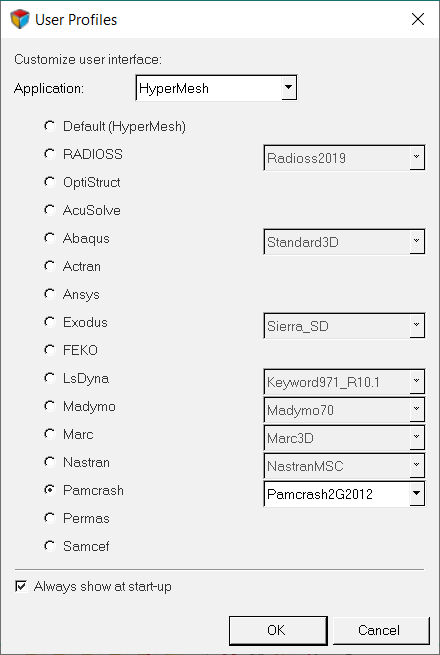Select the RADIOSS radio button

[x=50, y=154]
